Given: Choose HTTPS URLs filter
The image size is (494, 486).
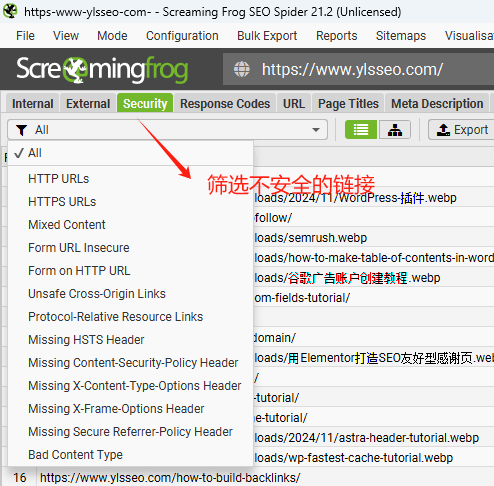Looking at the screenshot, I should coord(130,202).
